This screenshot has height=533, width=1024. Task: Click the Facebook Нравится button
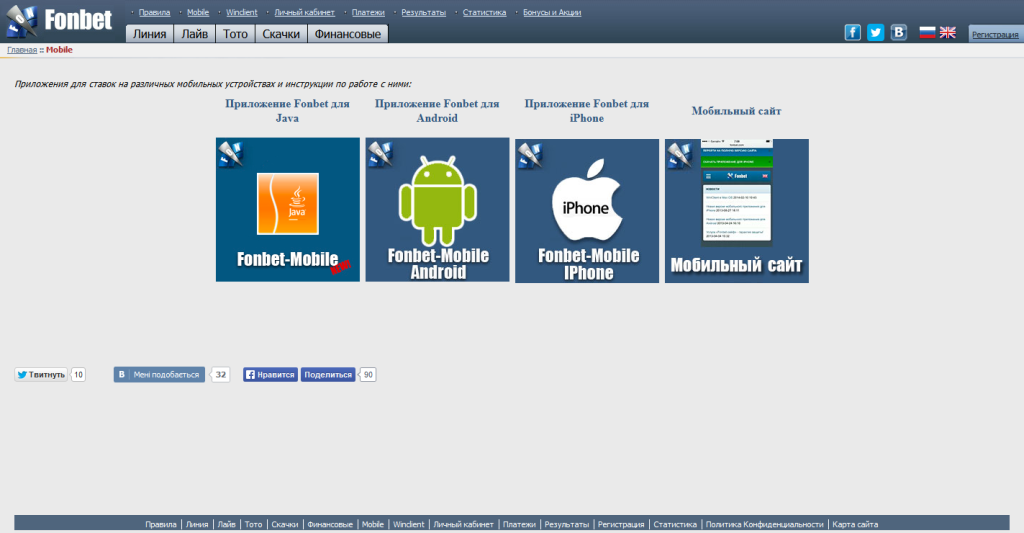270,374
